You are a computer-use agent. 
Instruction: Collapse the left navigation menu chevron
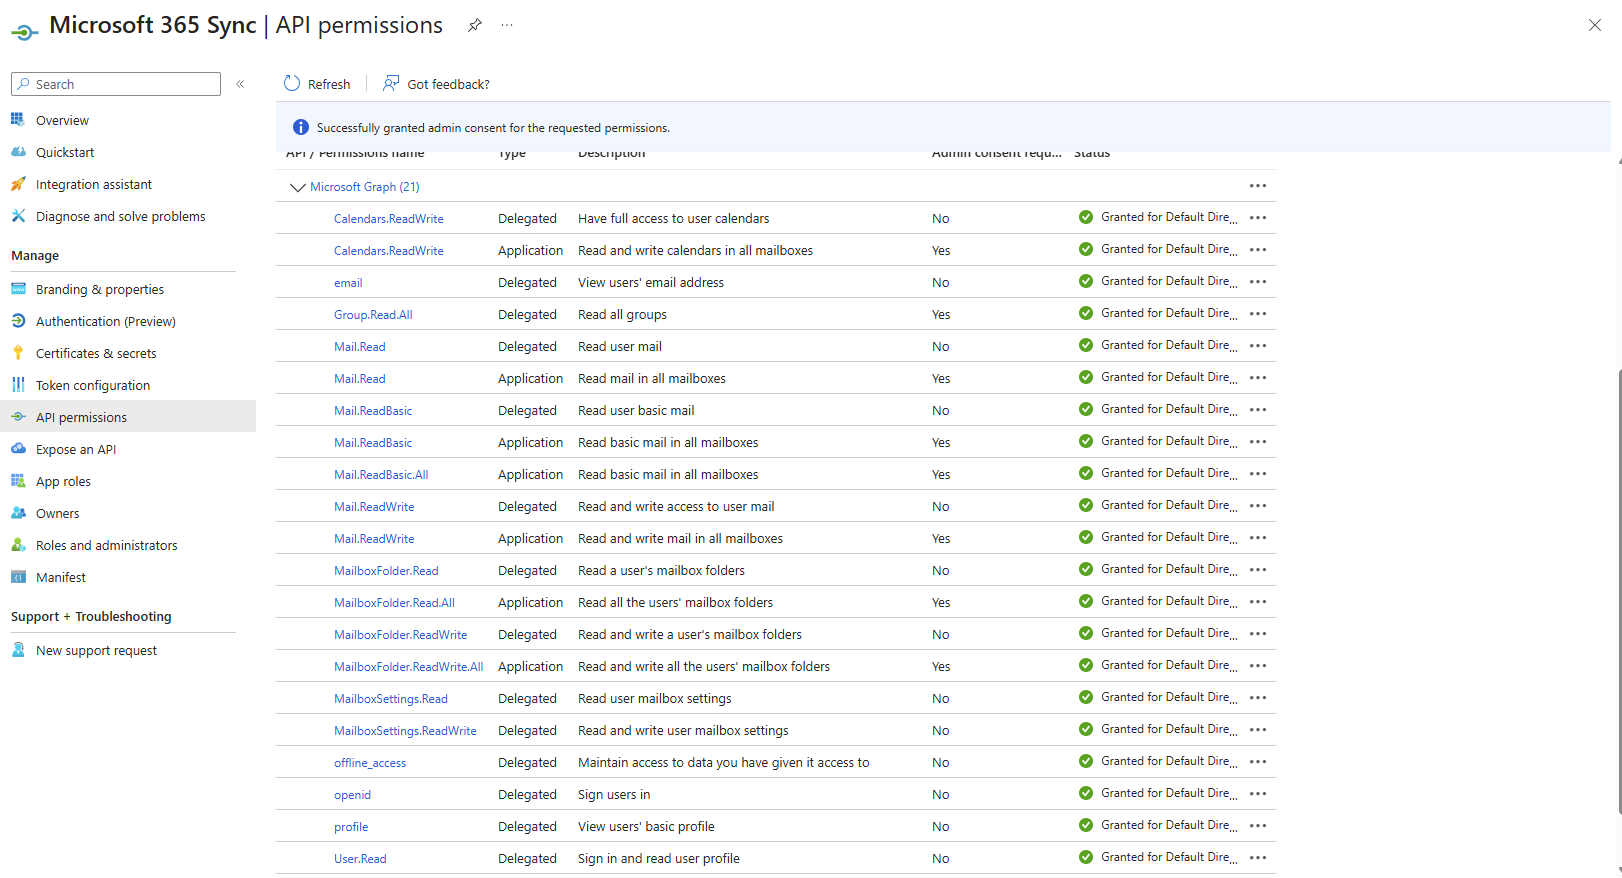[x=240, y=84]
